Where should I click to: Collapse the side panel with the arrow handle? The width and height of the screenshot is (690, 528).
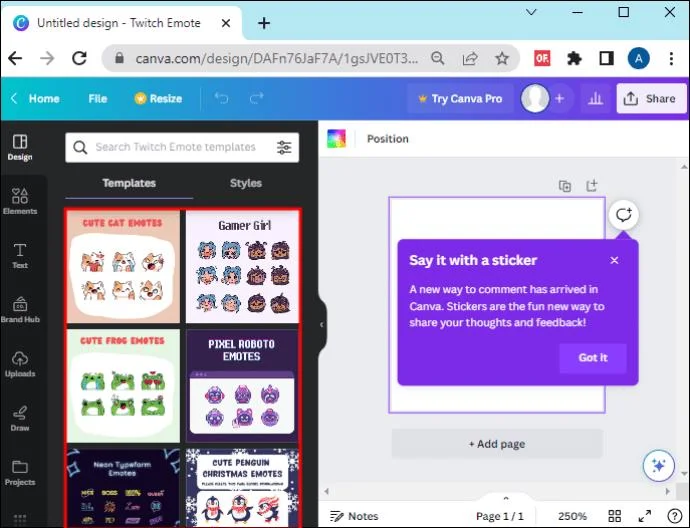coord(322,325)
